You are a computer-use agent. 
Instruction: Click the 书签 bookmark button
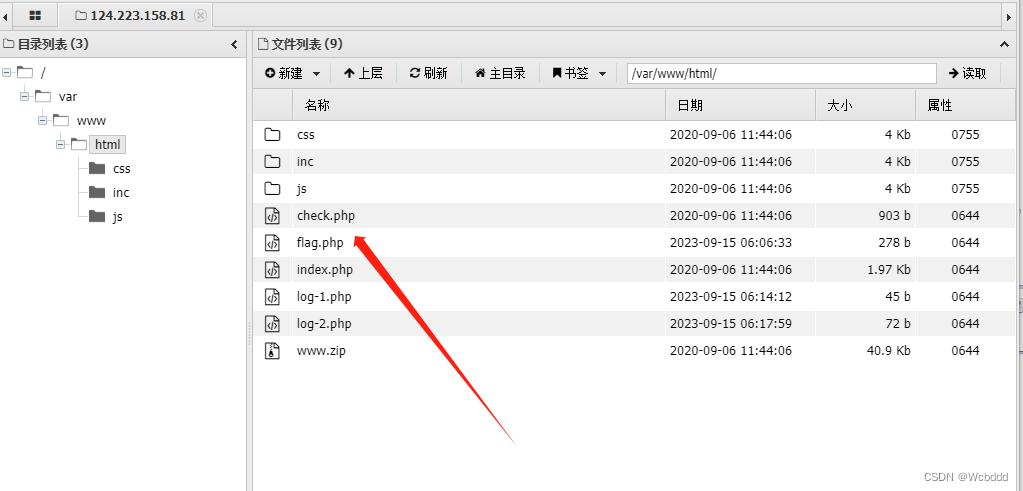coord(571,74)
